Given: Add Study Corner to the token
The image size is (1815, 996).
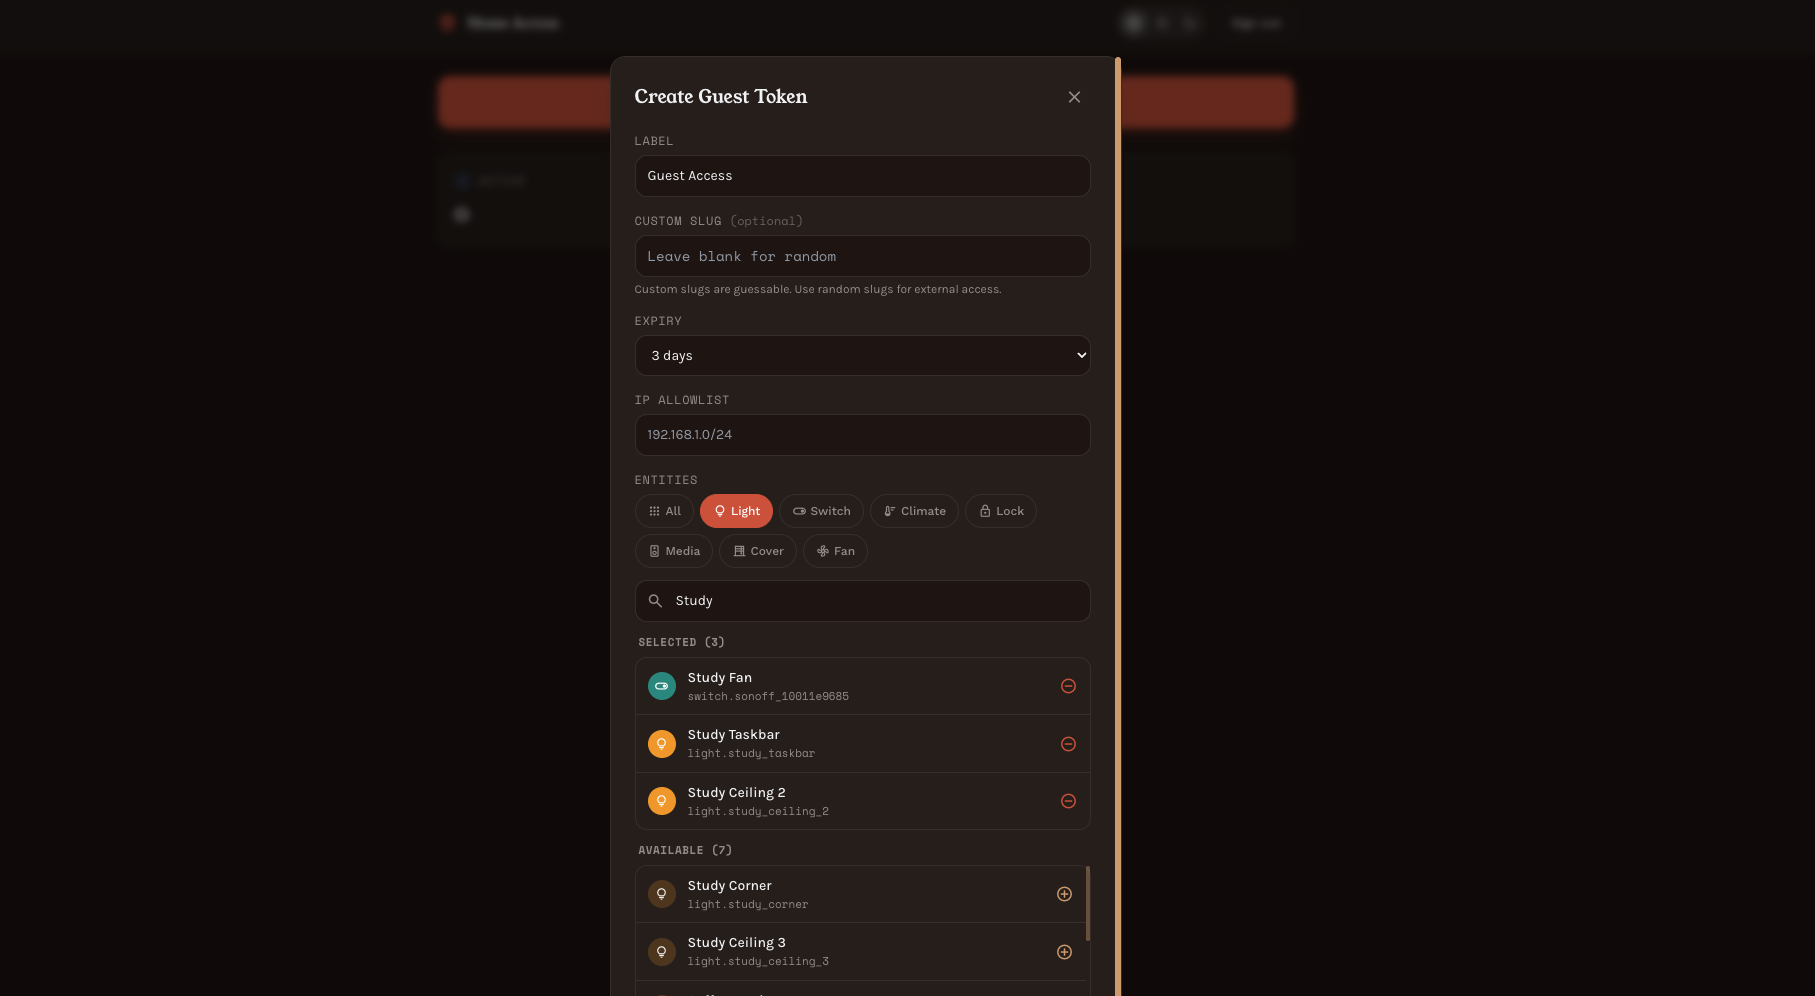Looking at the screenshot, I should click(1064, 894).
